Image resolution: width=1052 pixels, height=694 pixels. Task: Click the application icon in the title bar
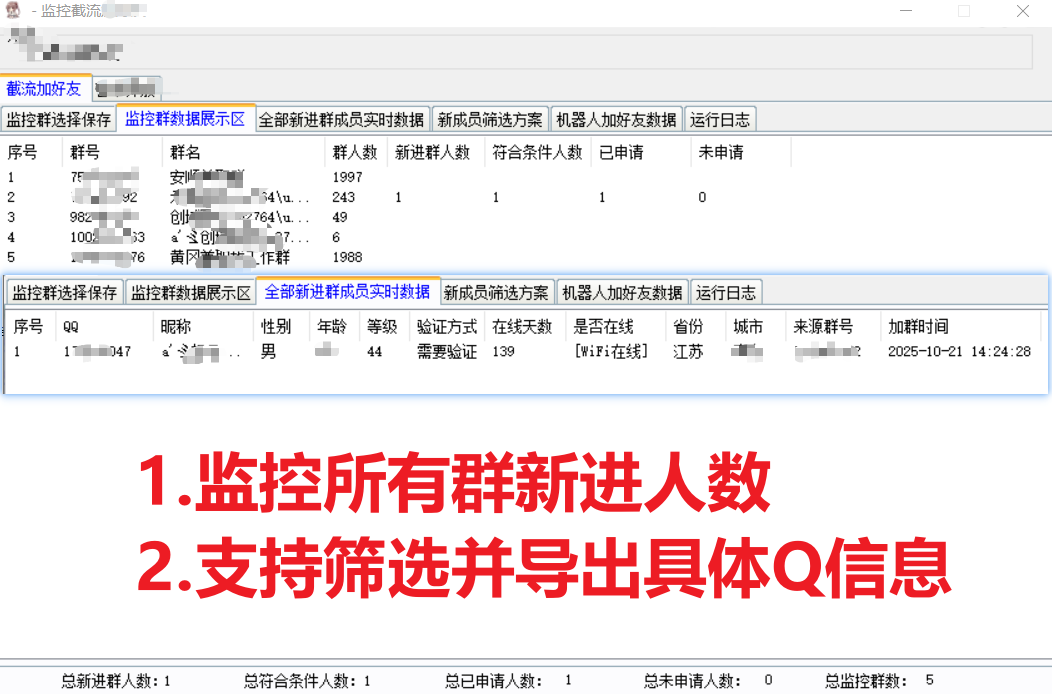point(14,11)
